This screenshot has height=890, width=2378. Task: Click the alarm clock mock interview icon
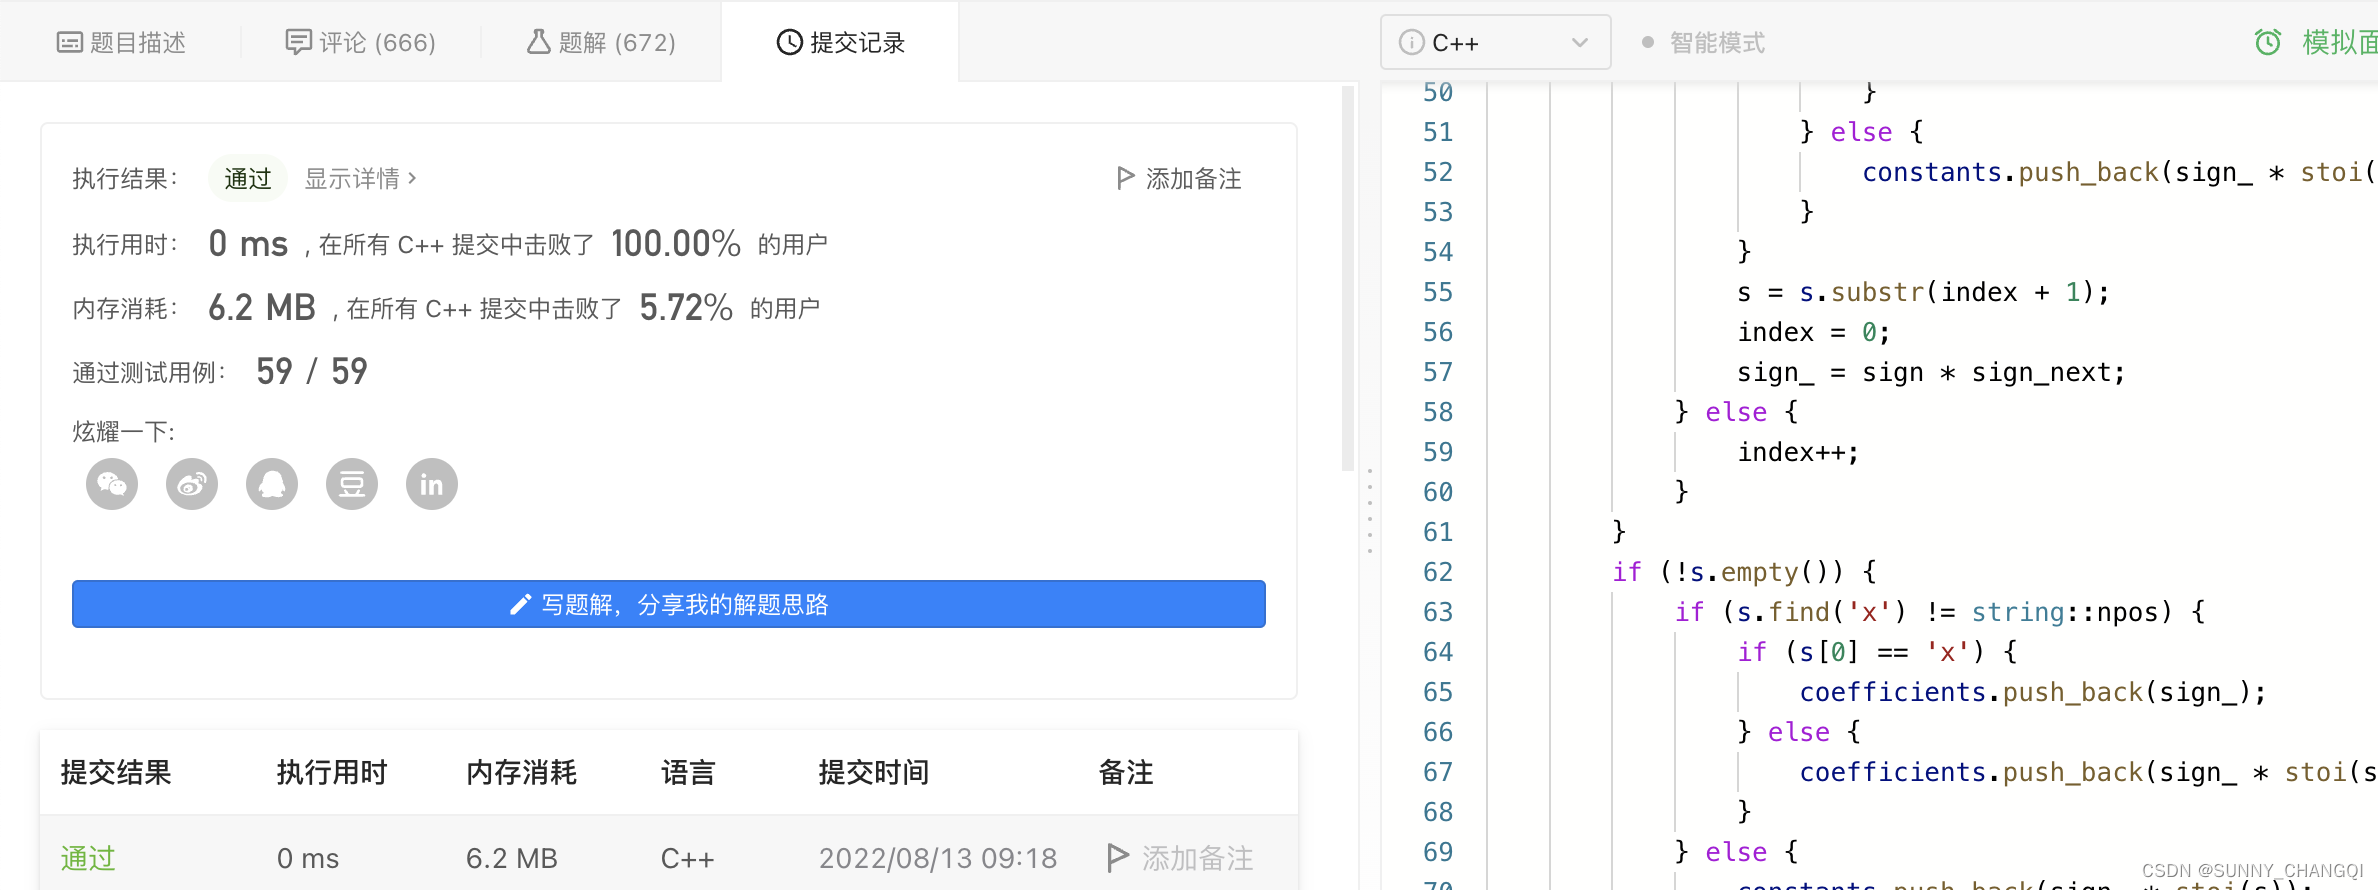click(x=2268, y=42)
